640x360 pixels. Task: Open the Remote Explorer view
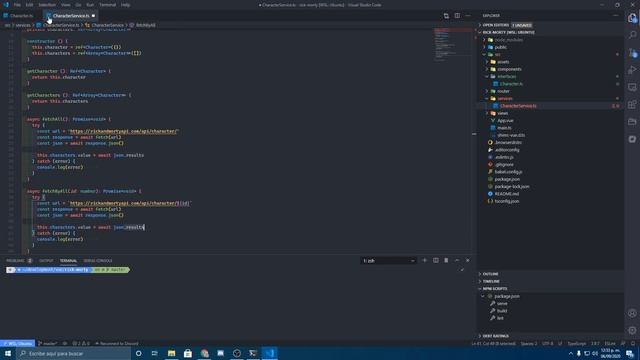click(x=632, y=87)
